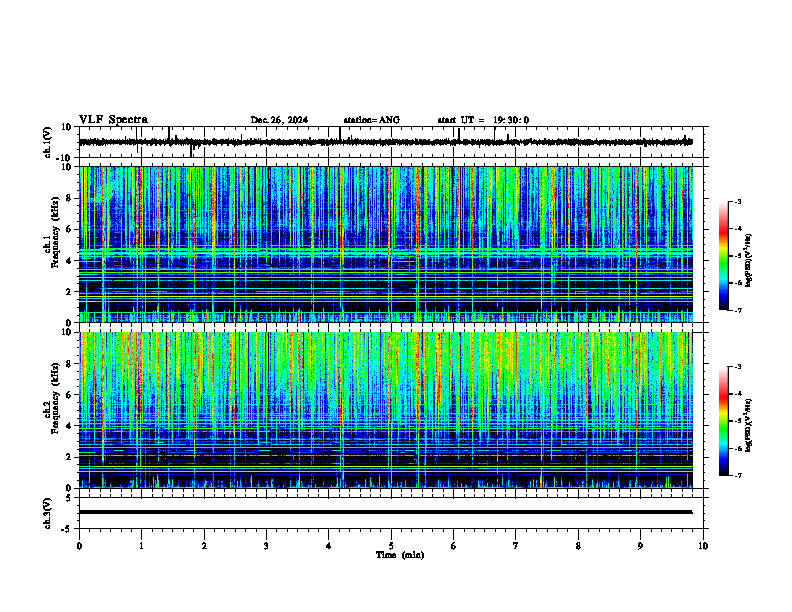The height and width of the screenshot is (612, 792).
Task: Click the "5" tick on ch.3(V) axis
Action: tap(69, 497)
